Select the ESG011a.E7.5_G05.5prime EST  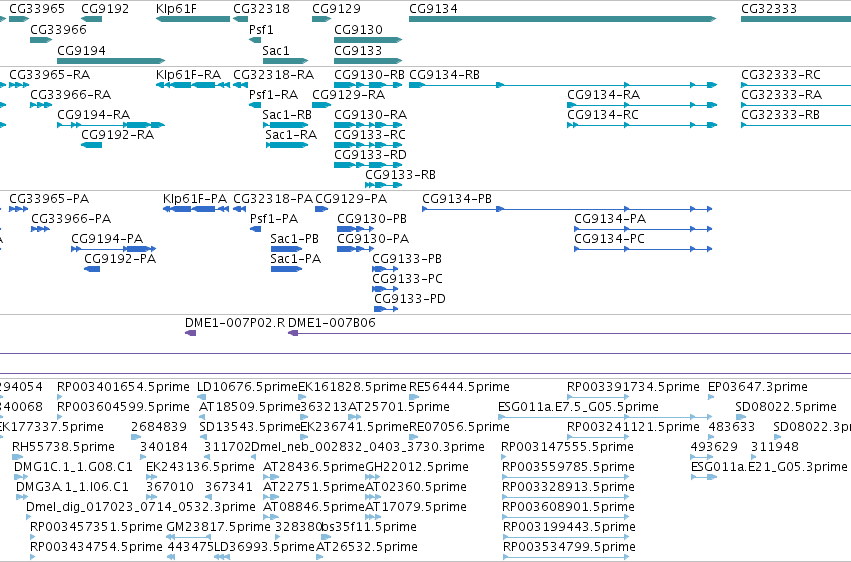pos(605,417)
